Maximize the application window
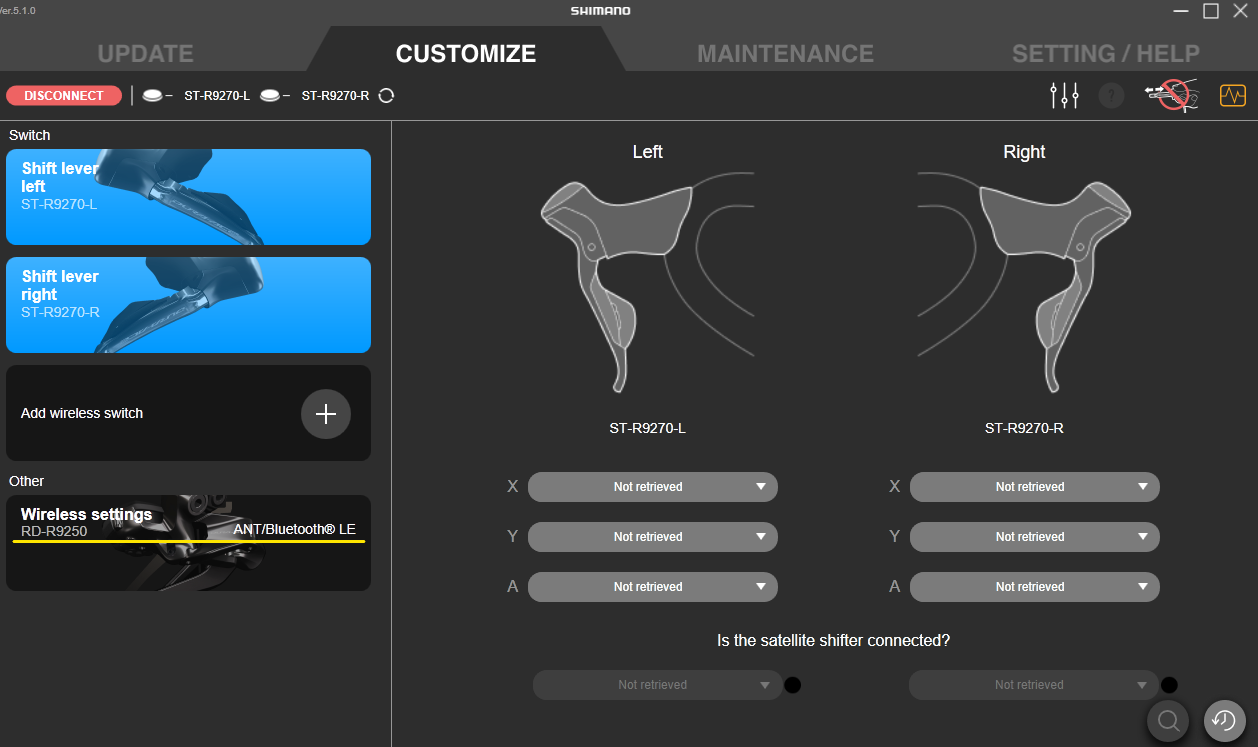This screenshot has height=747, width=1258. click(1211, 11)
